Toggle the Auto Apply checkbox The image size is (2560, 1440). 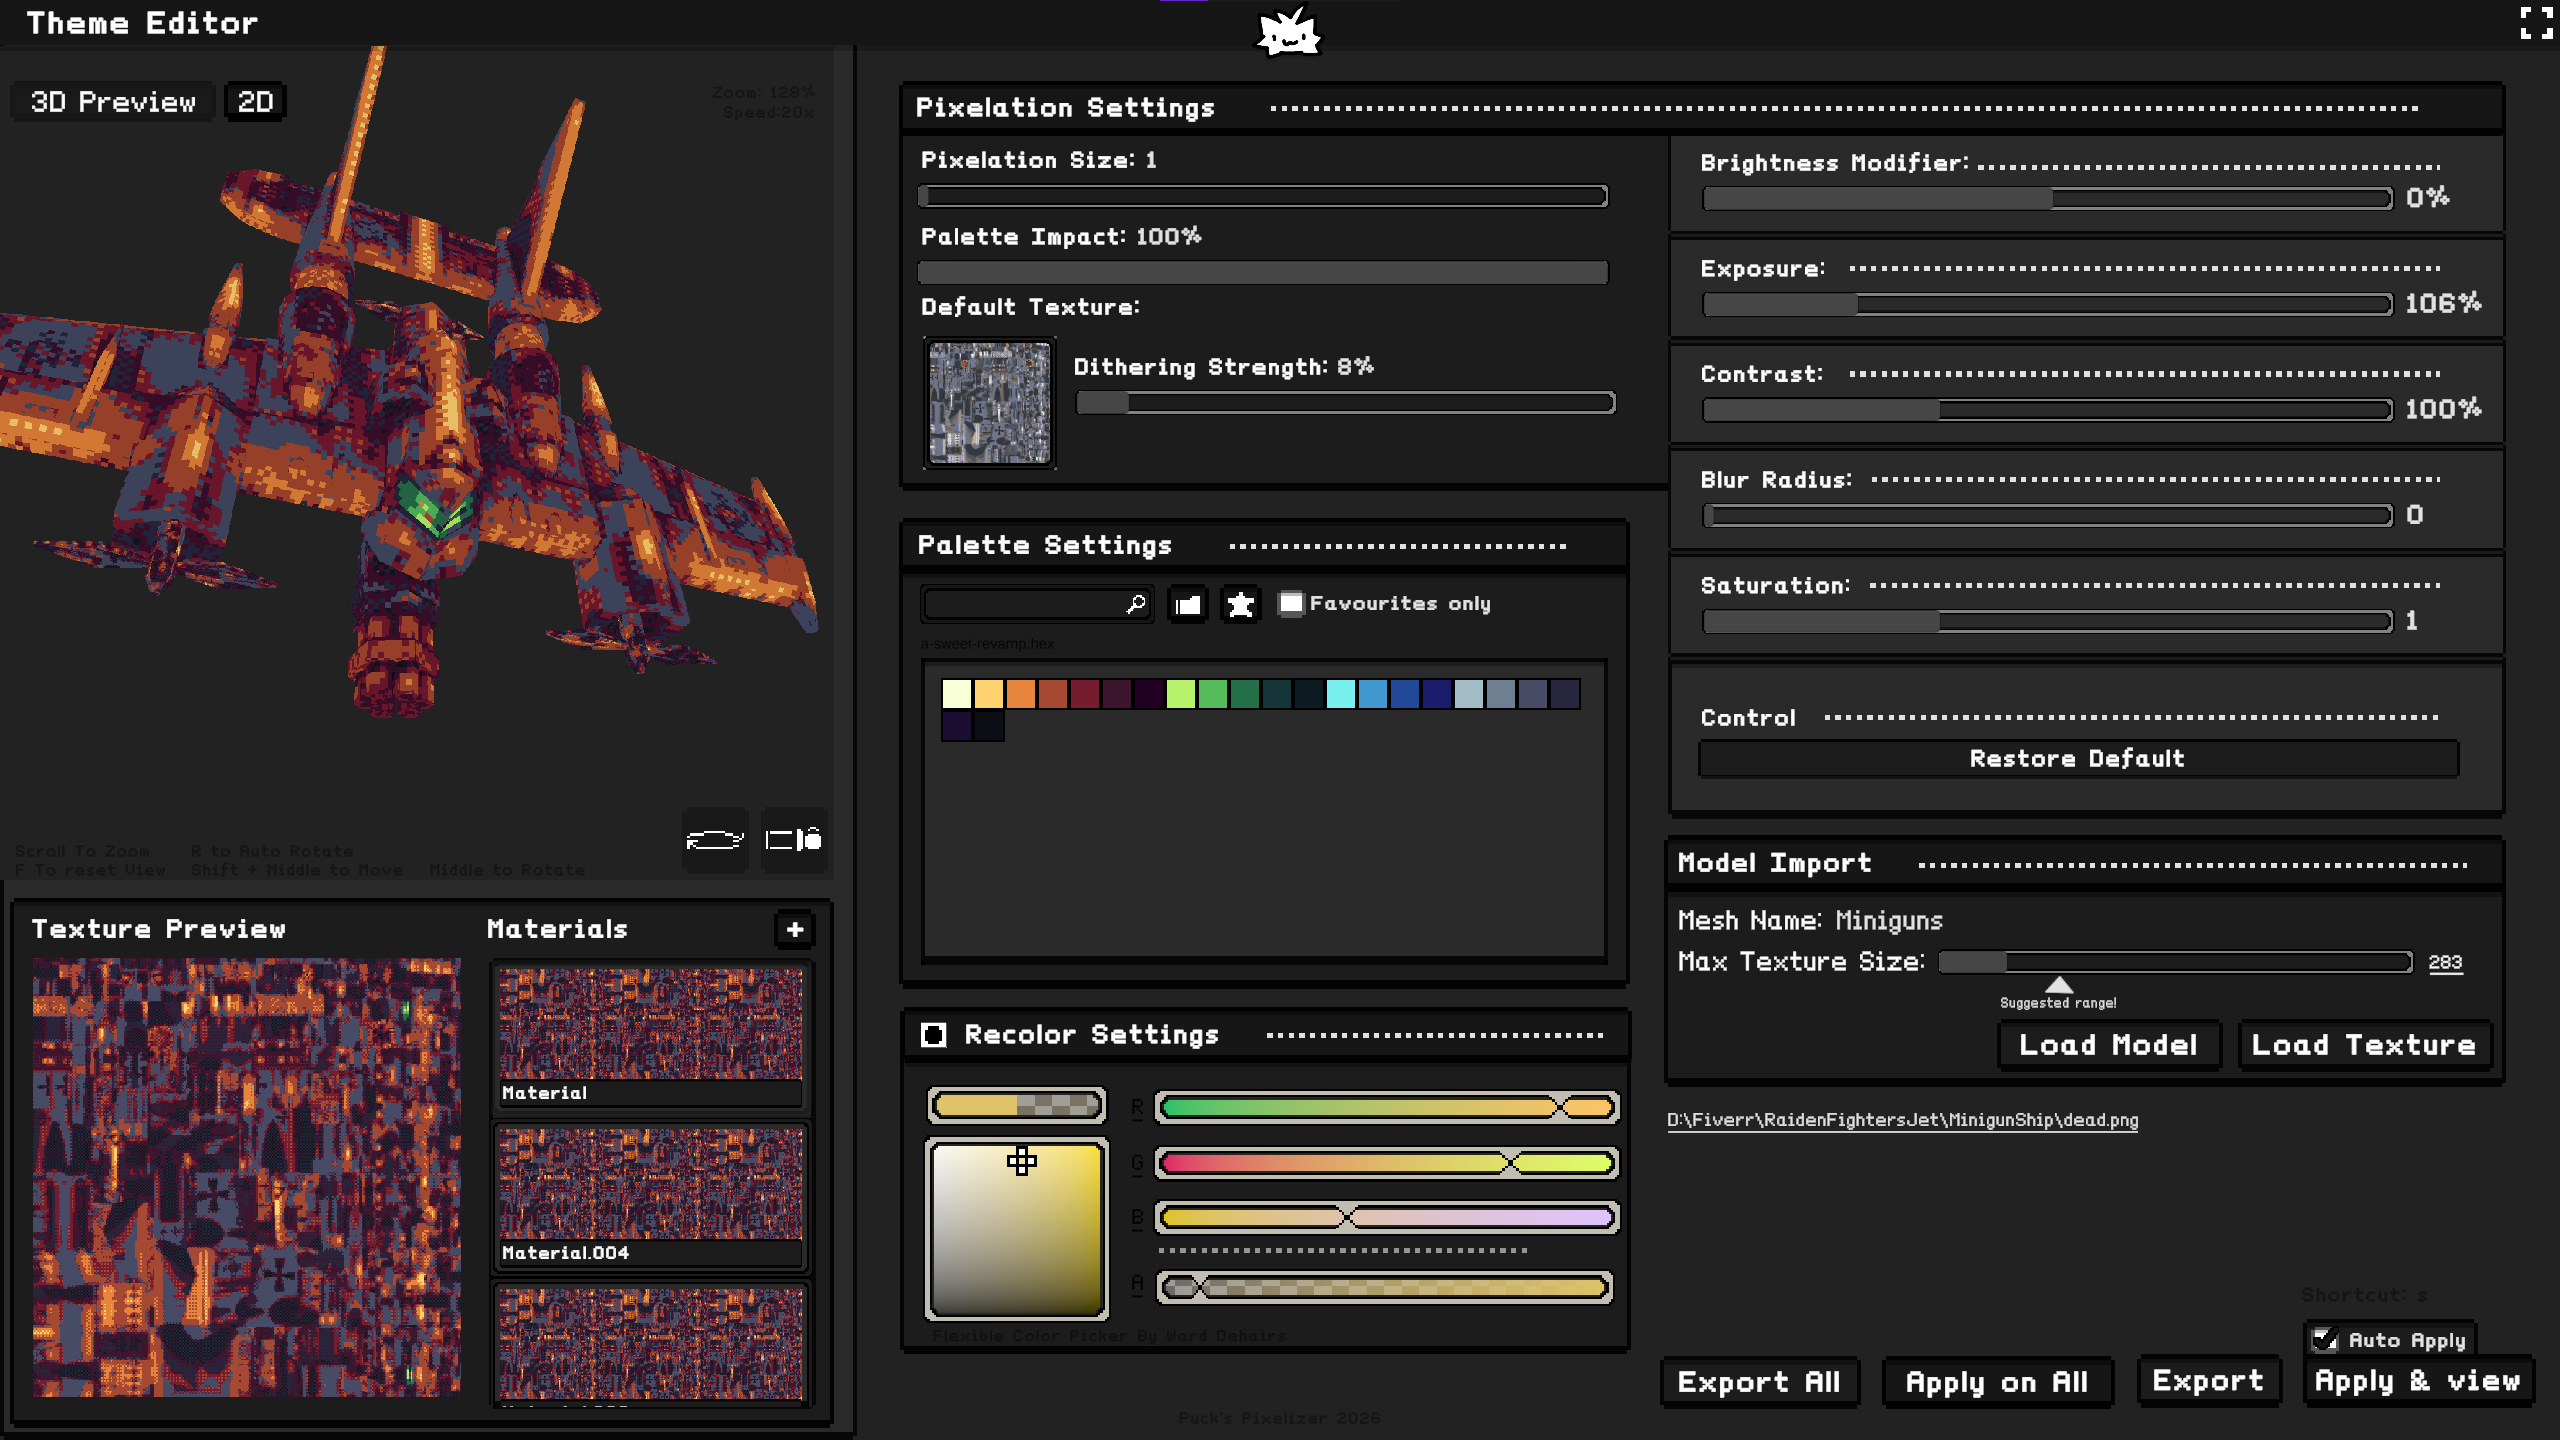2326,1340
